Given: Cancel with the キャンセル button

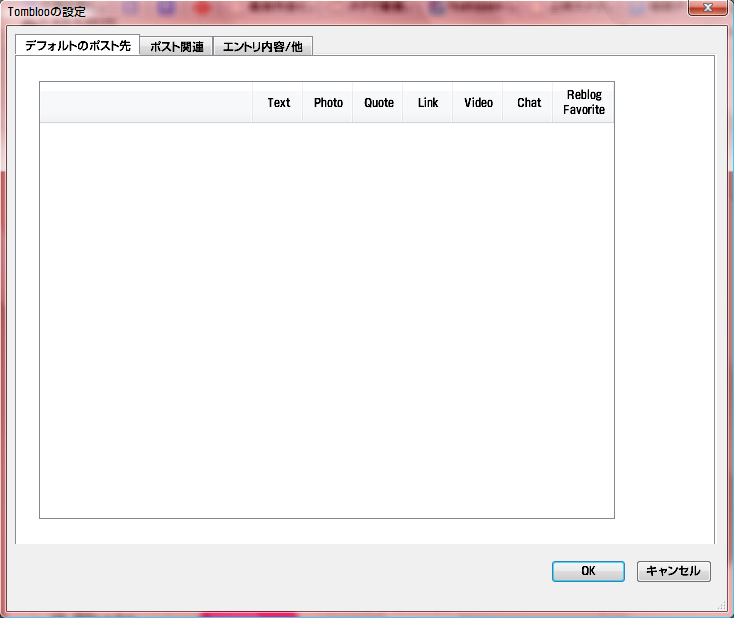Looking at the screenshot, I should pyautogui.click(x=674, y=571).
